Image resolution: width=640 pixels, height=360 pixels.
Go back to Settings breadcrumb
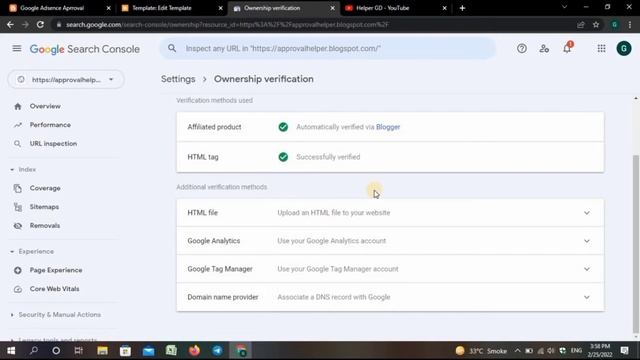pos(178,79)
